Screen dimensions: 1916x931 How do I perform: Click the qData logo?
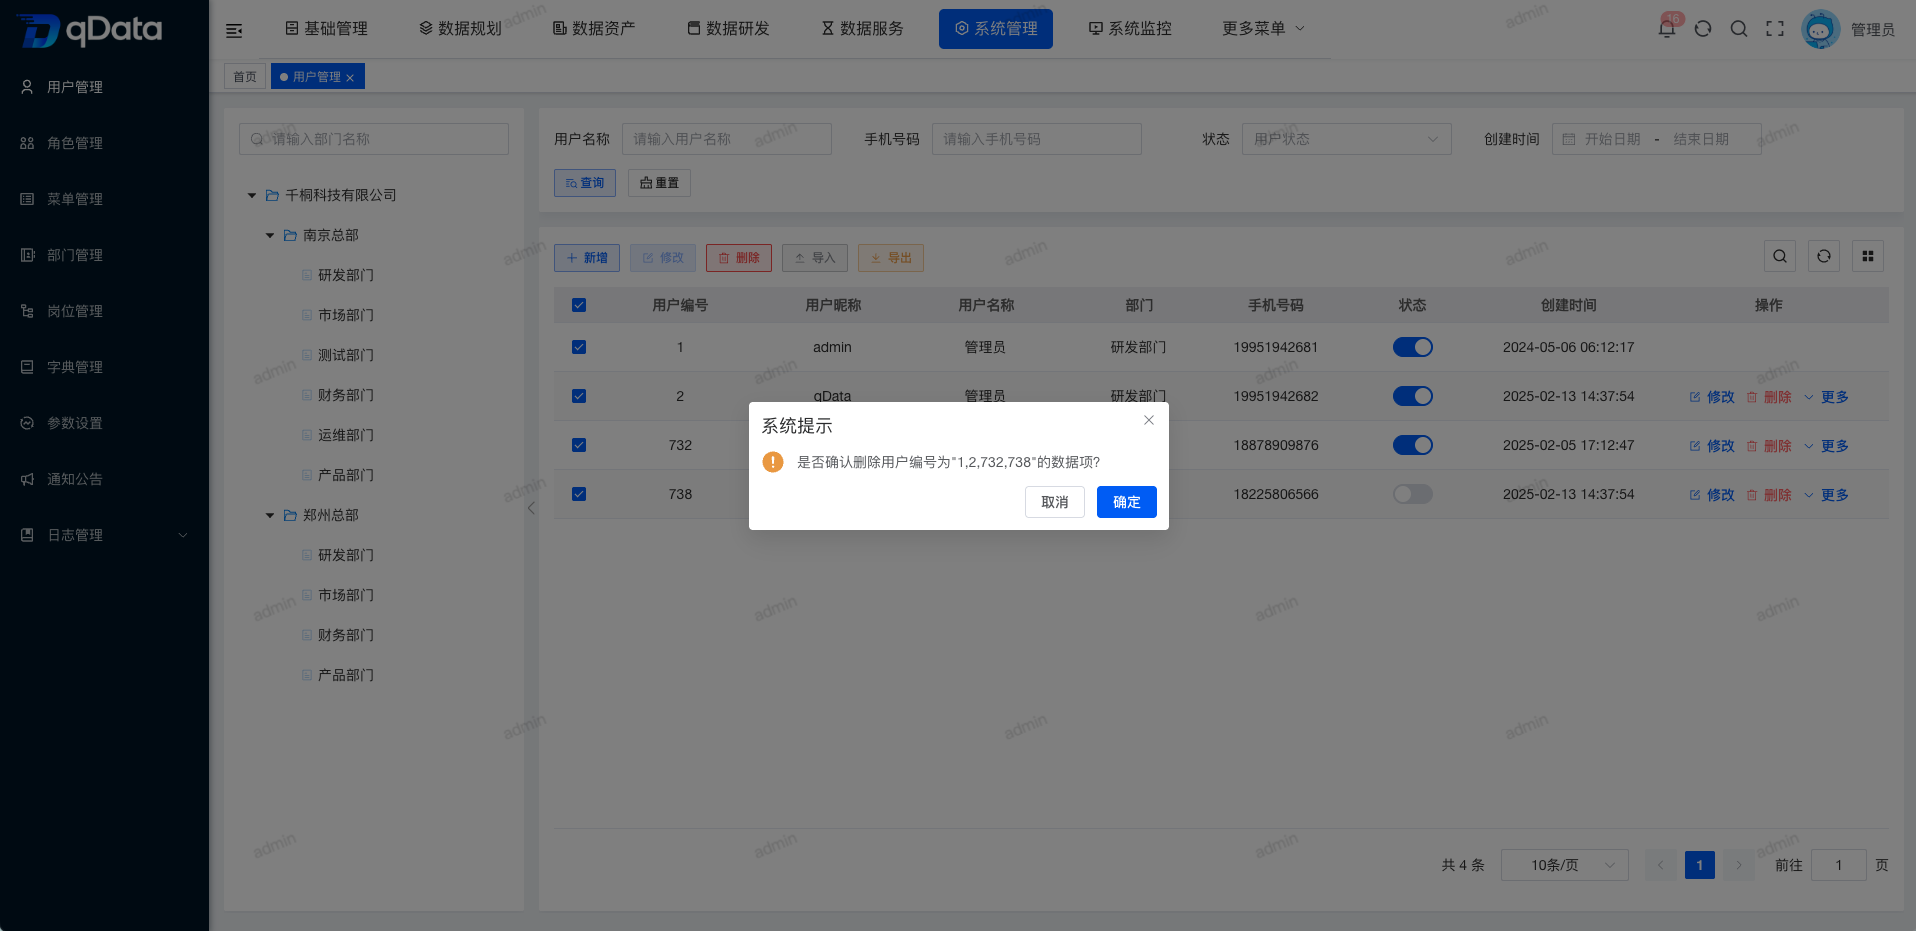(90, 30)
